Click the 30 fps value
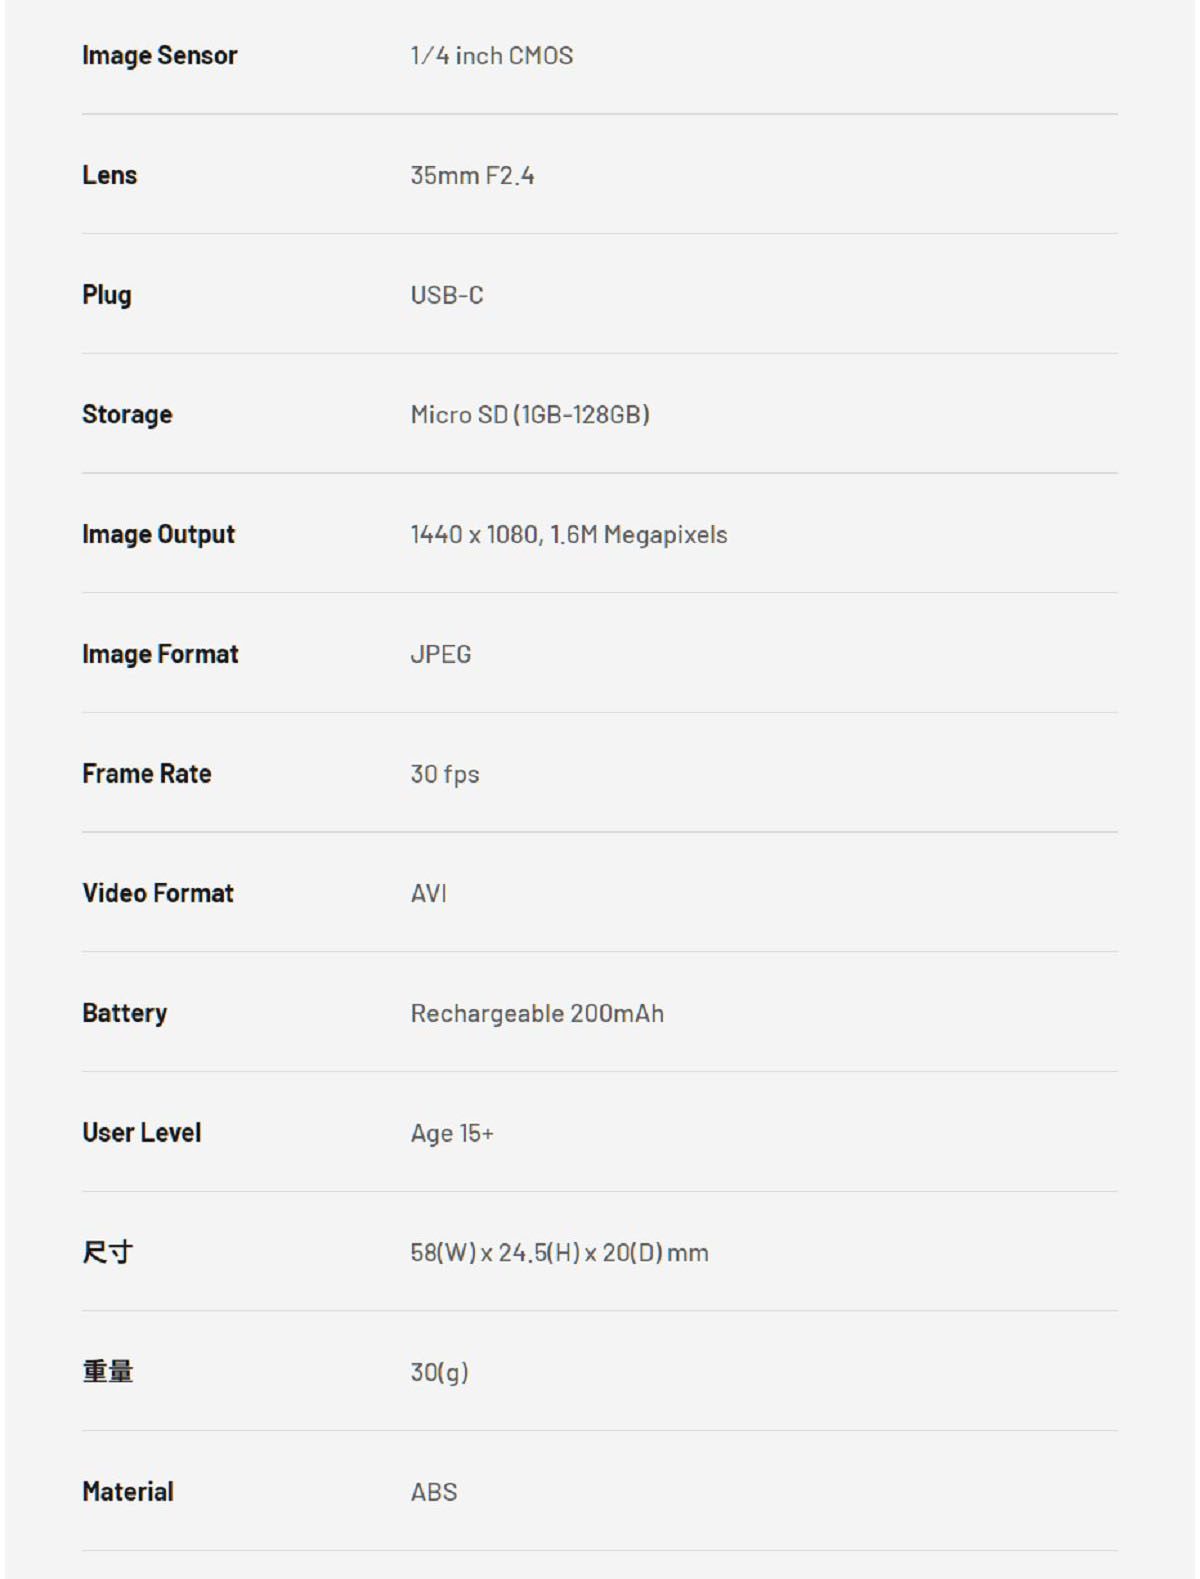 pos(444,774)
